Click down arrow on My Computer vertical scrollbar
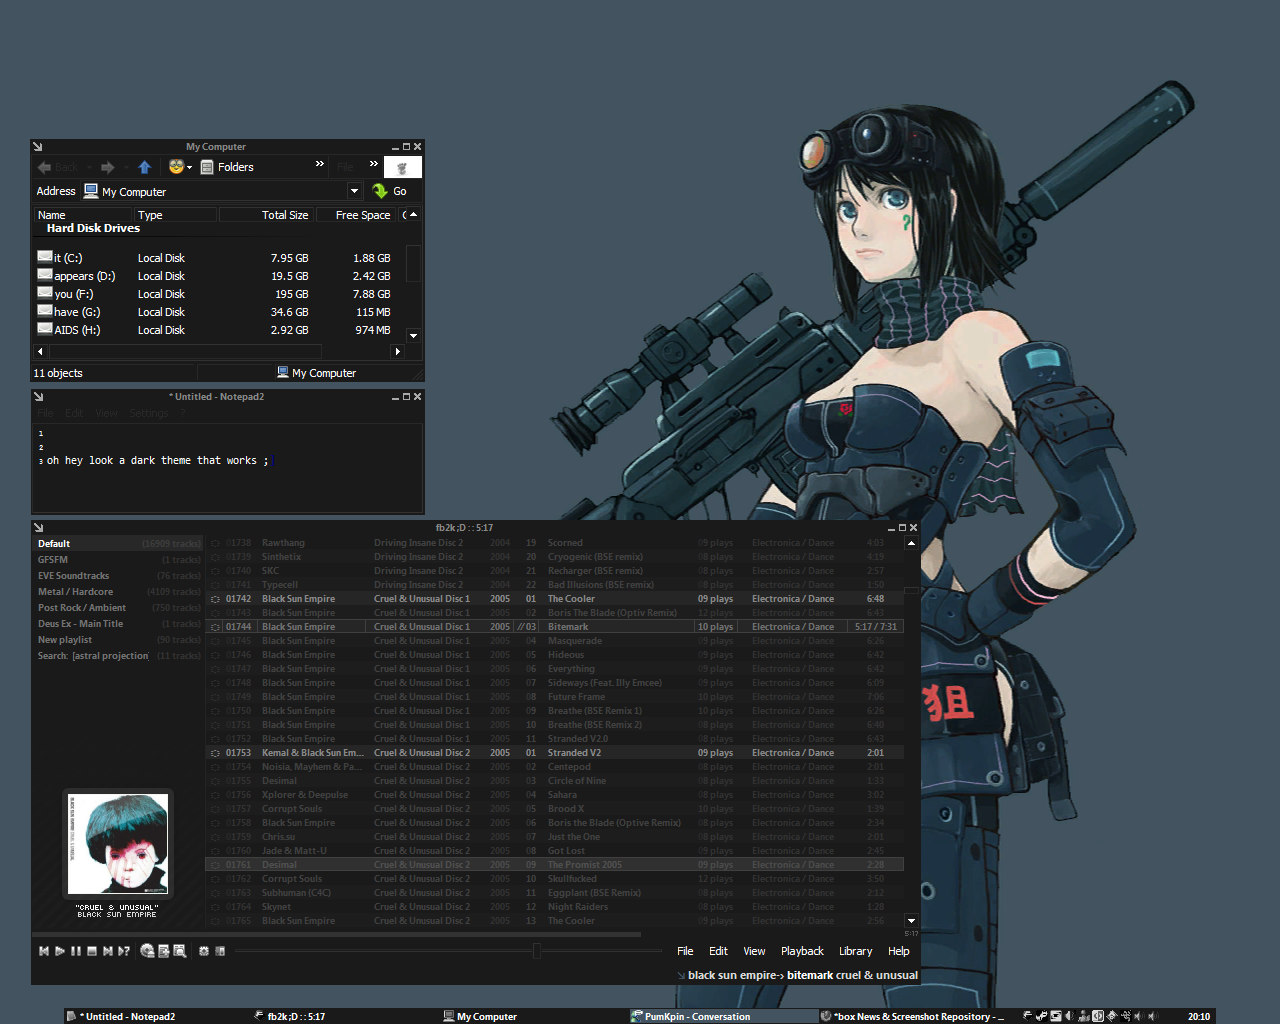Viewport: 1280px width, 1024px height. 413,336
